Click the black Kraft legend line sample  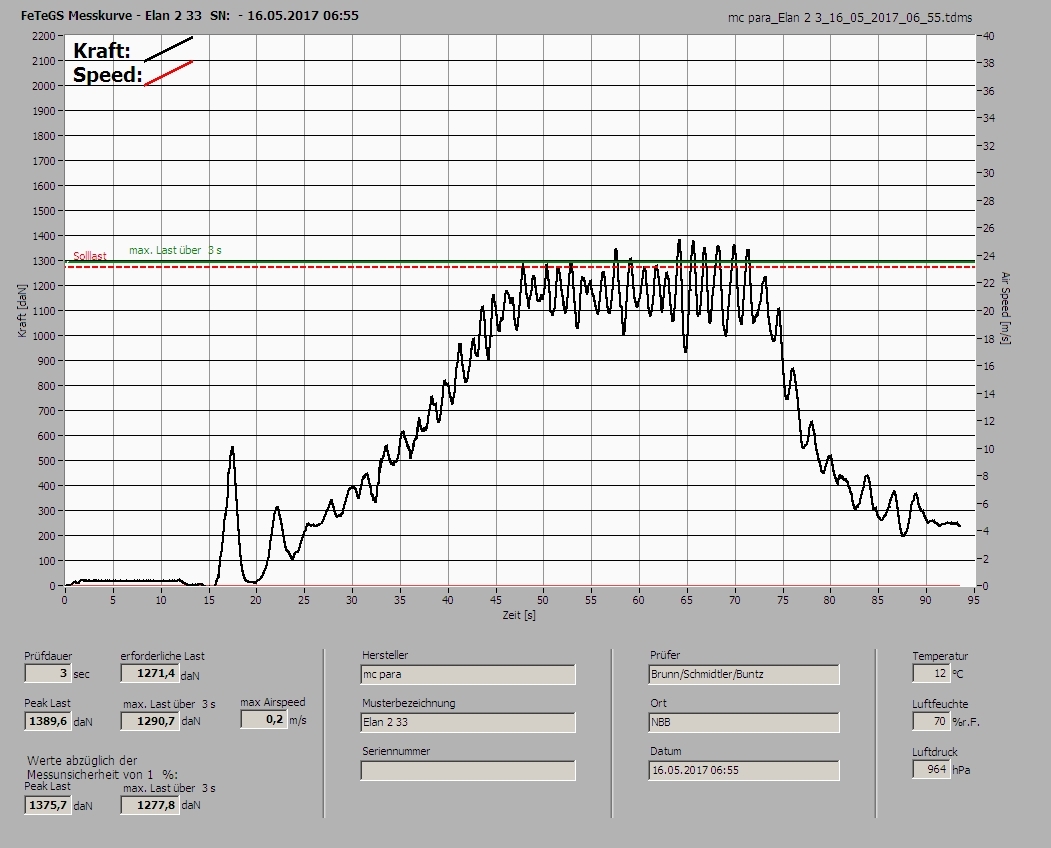(168, 49)
